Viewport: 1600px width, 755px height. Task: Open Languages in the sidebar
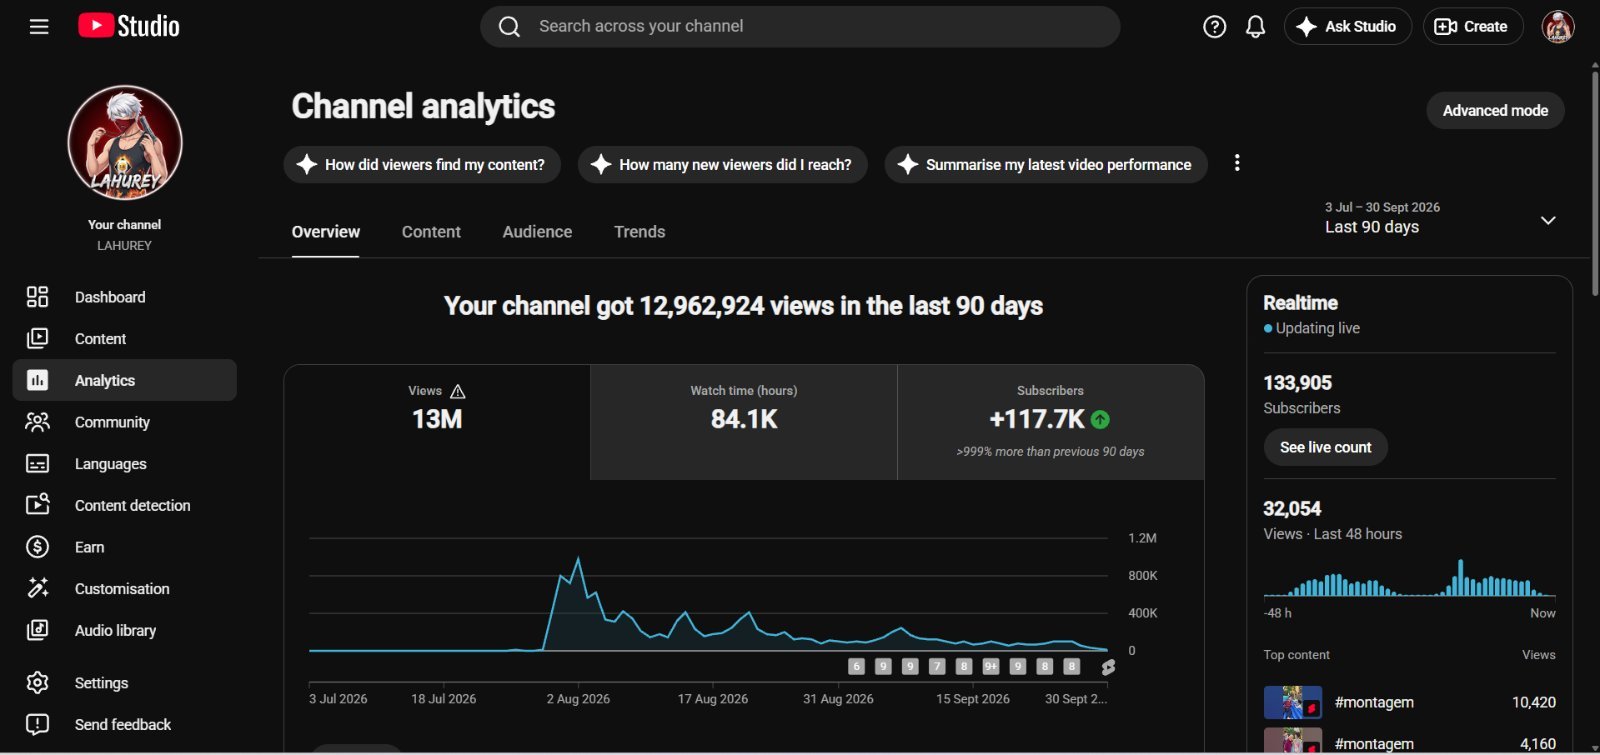[124, 464]
